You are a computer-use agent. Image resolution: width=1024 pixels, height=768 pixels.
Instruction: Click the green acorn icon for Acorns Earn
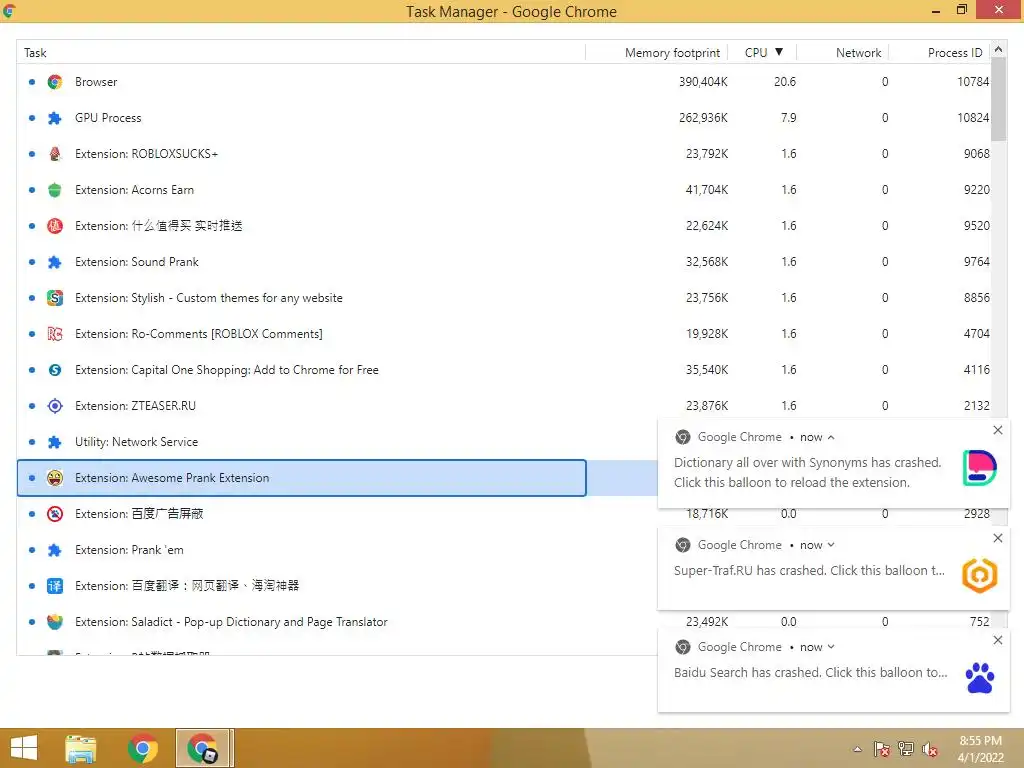[55, 189]
